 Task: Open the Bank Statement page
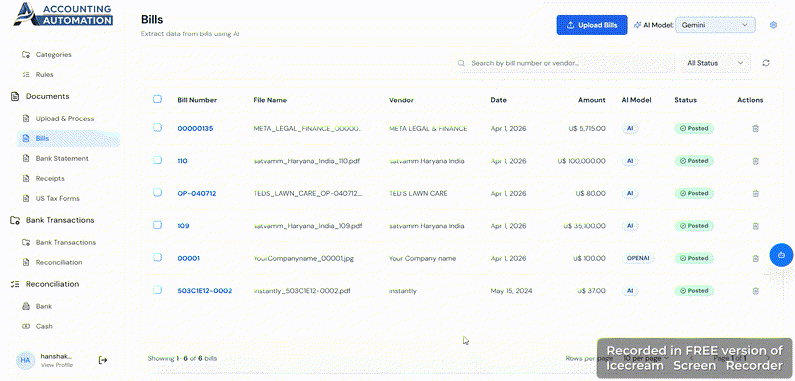[x=62, y=158]
